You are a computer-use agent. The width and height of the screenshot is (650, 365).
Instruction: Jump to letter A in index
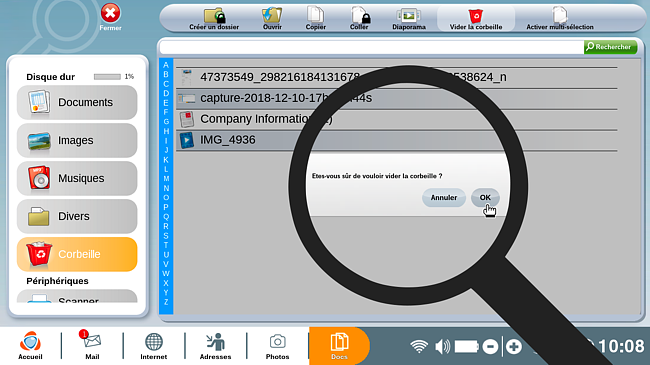pyautogui.click(x=166, y=65)
